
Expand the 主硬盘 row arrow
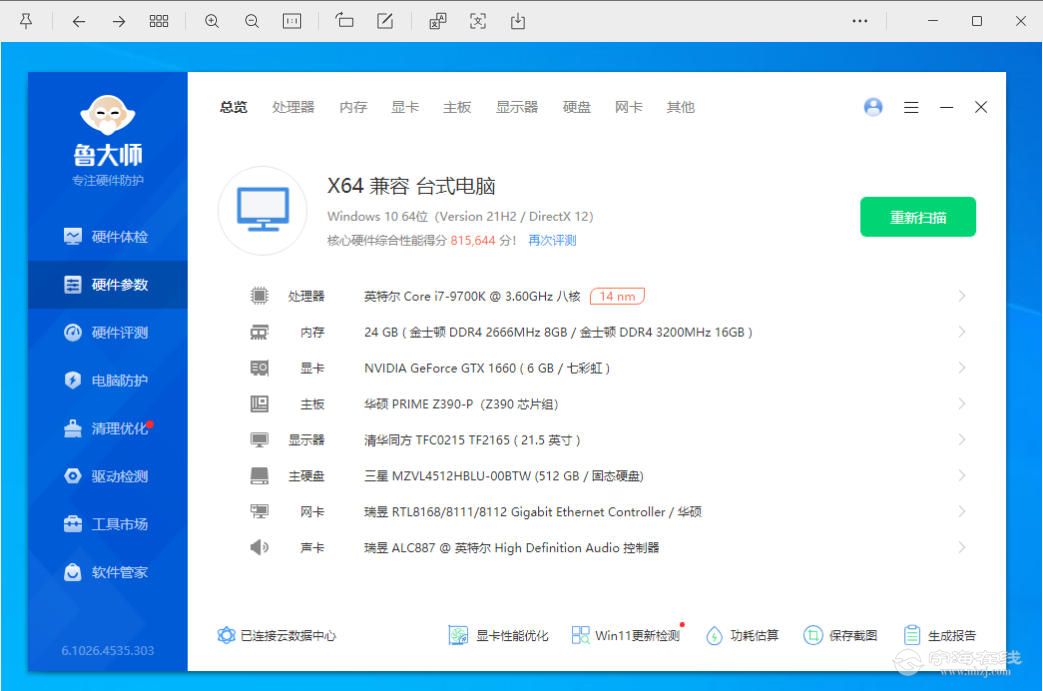[961, 476]
